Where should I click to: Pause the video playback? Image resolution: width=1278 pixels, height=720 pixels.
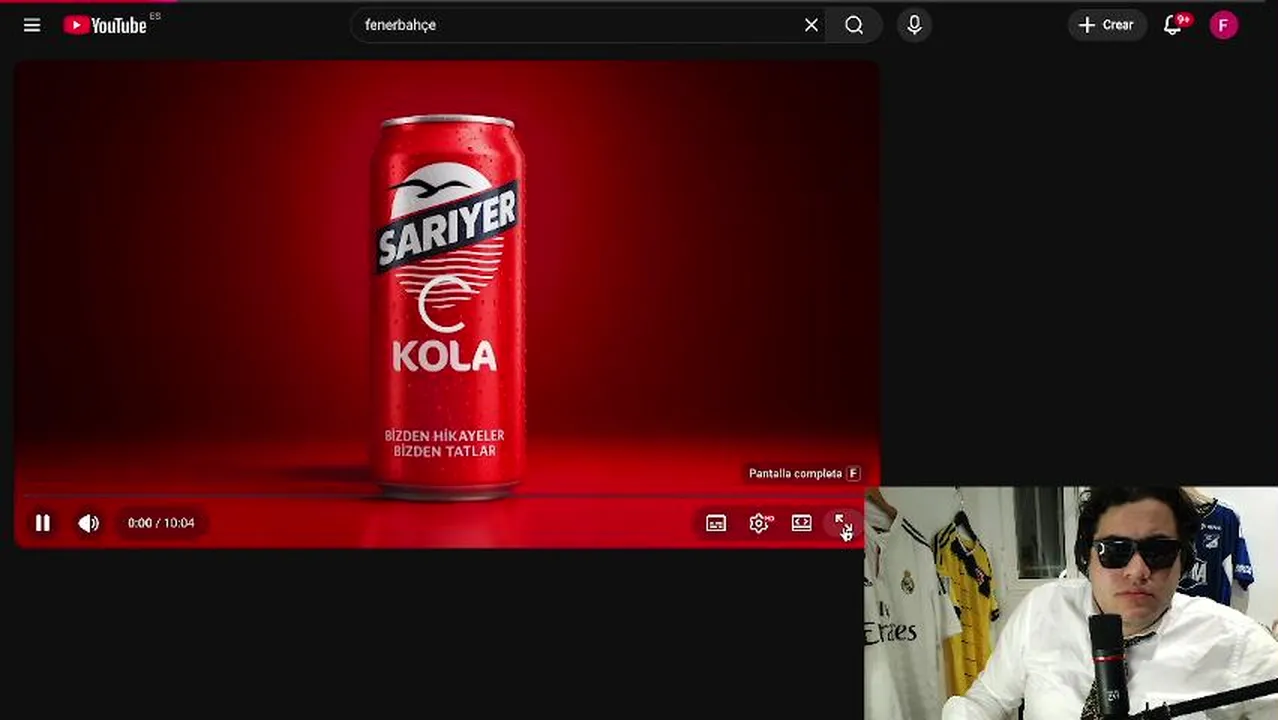coord(42,523)
